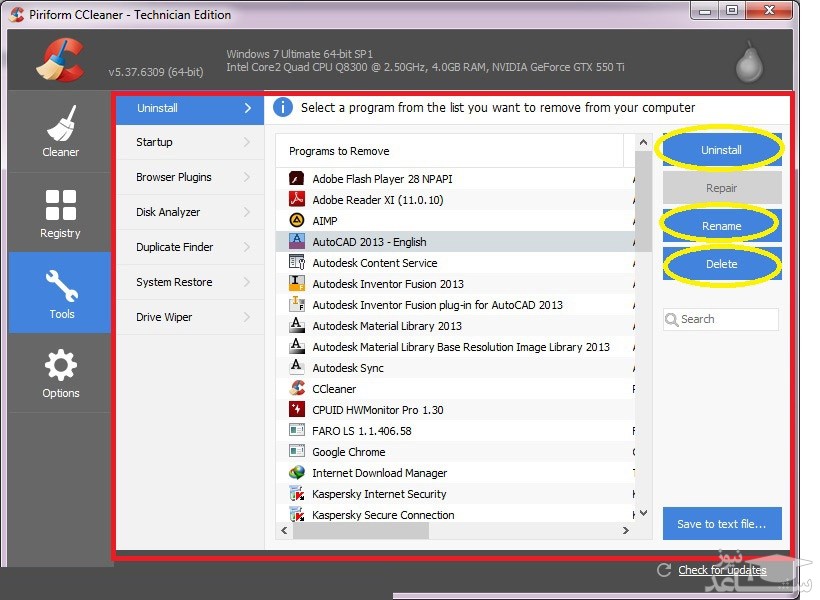Open the Registry section icon
Screen dimensions: 820x600
[60, 205]
